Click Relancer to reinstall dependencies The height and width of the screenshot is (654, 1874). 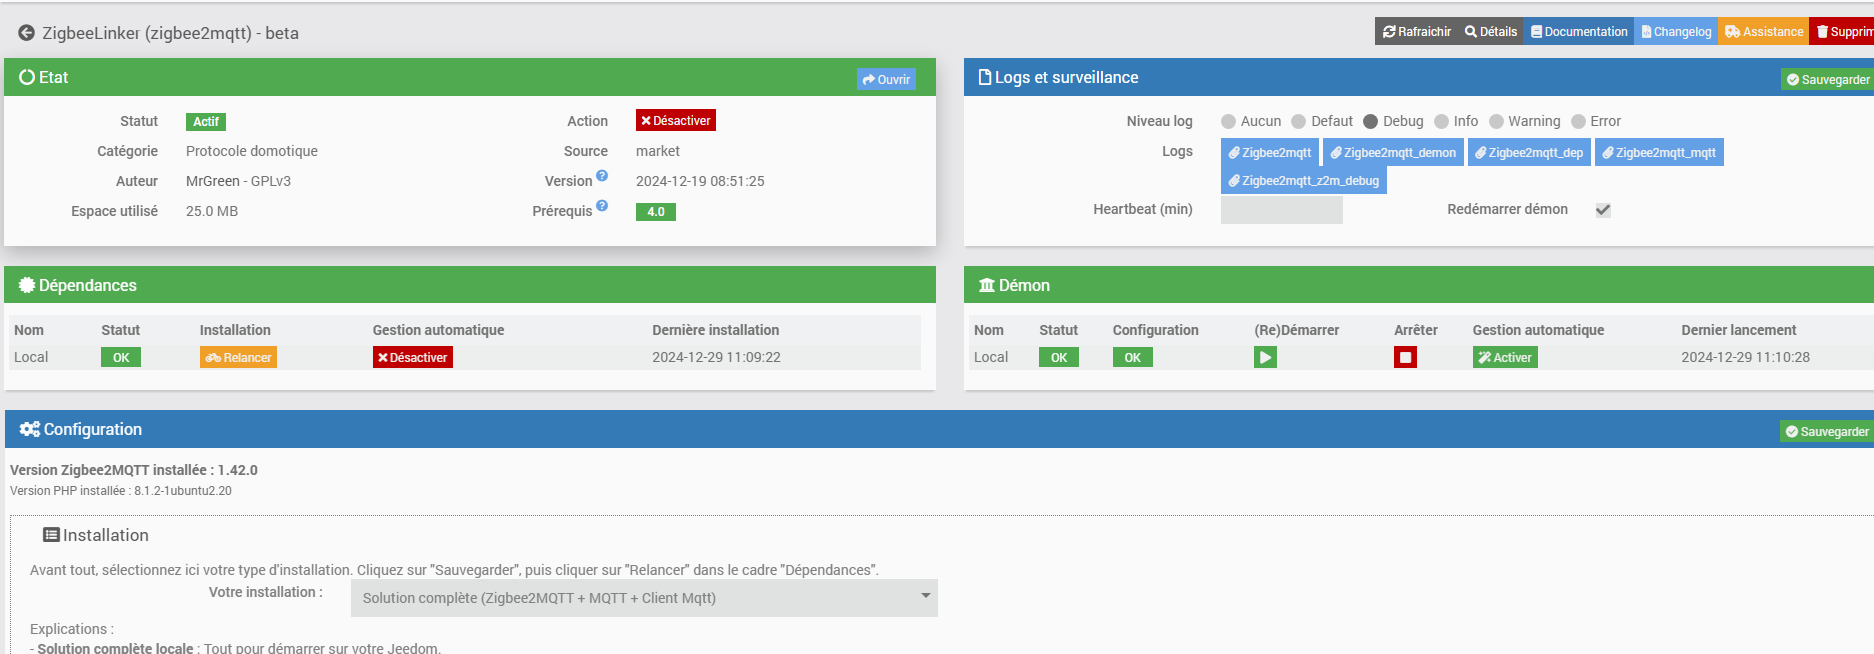pyautogui.click(x=238, y=357)
